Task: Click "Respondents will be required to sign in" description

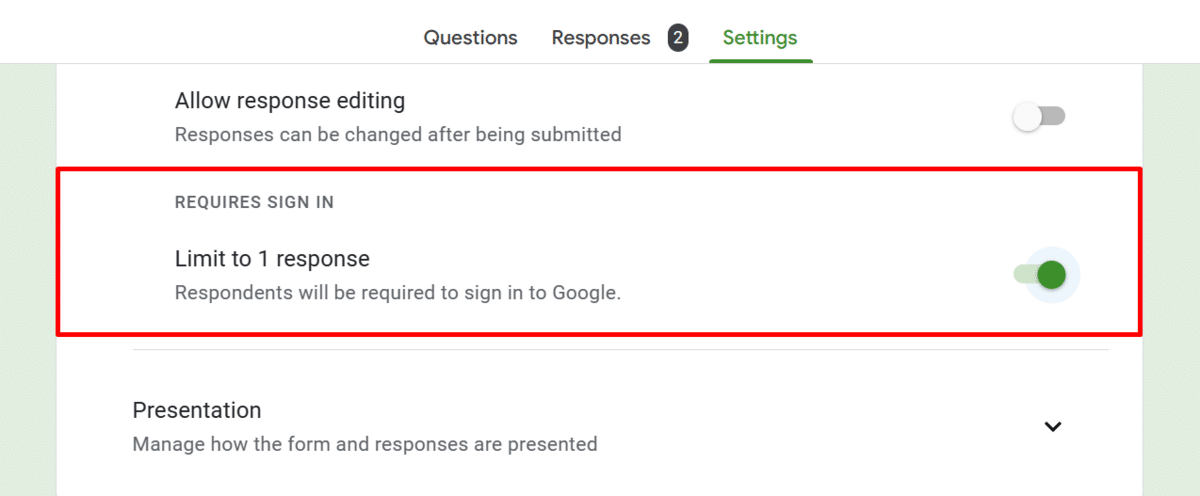Action: pos(398,293)
